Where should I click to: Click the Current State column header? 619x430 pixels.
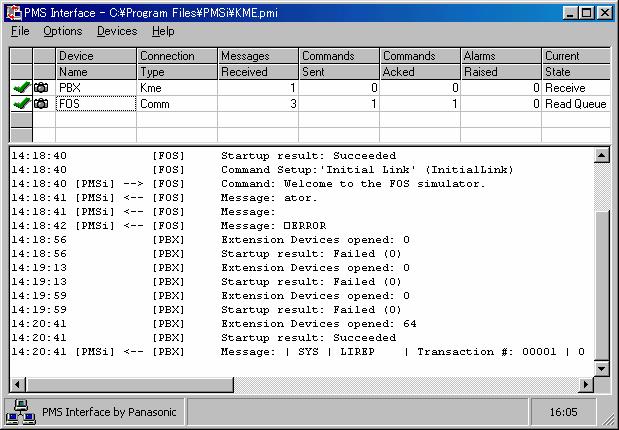pos(576,64)
